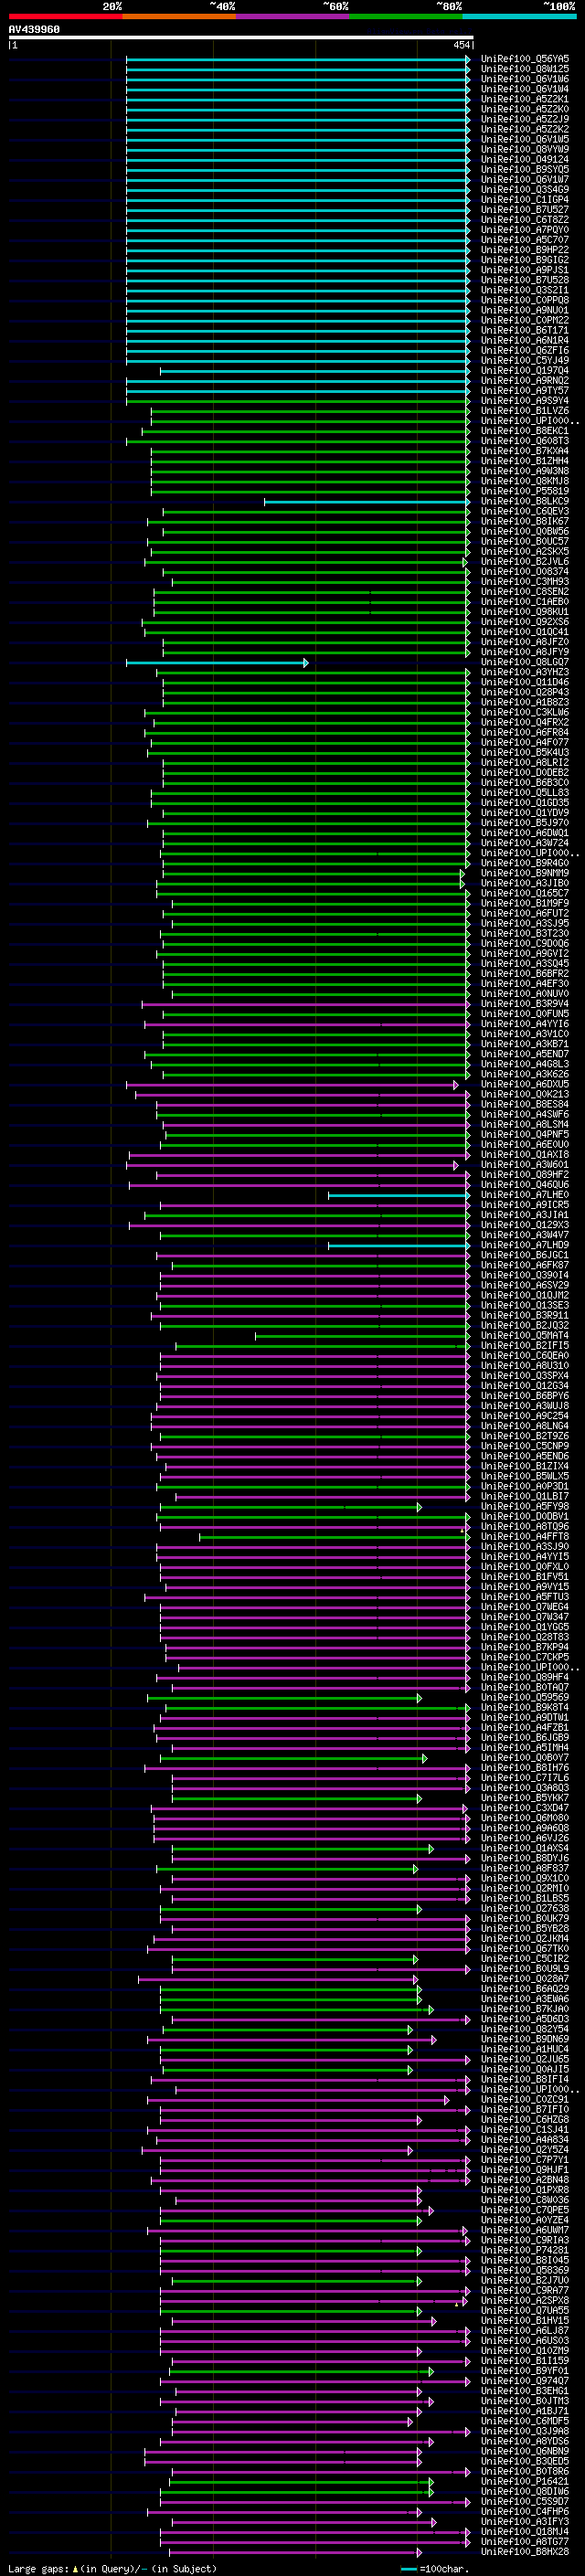Select the UniRef100_B9NMM9 label
The image size is (585, 2576).
point(525,873)
